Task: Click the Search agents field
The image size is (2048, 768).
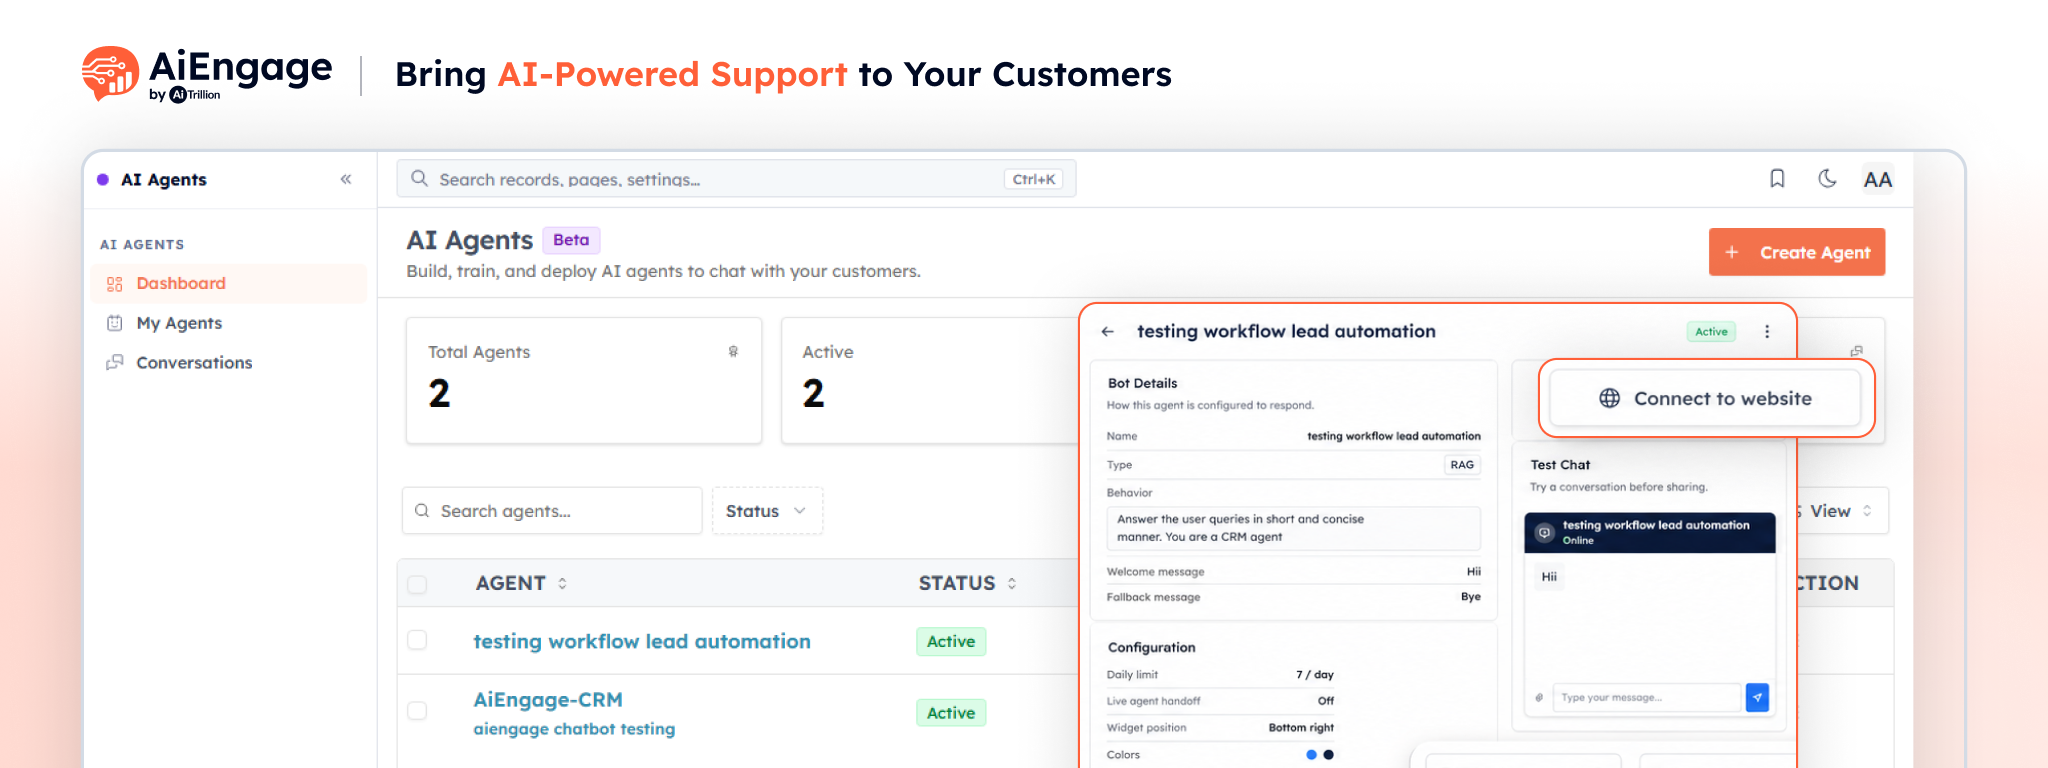Action: (x=552, y=511)
